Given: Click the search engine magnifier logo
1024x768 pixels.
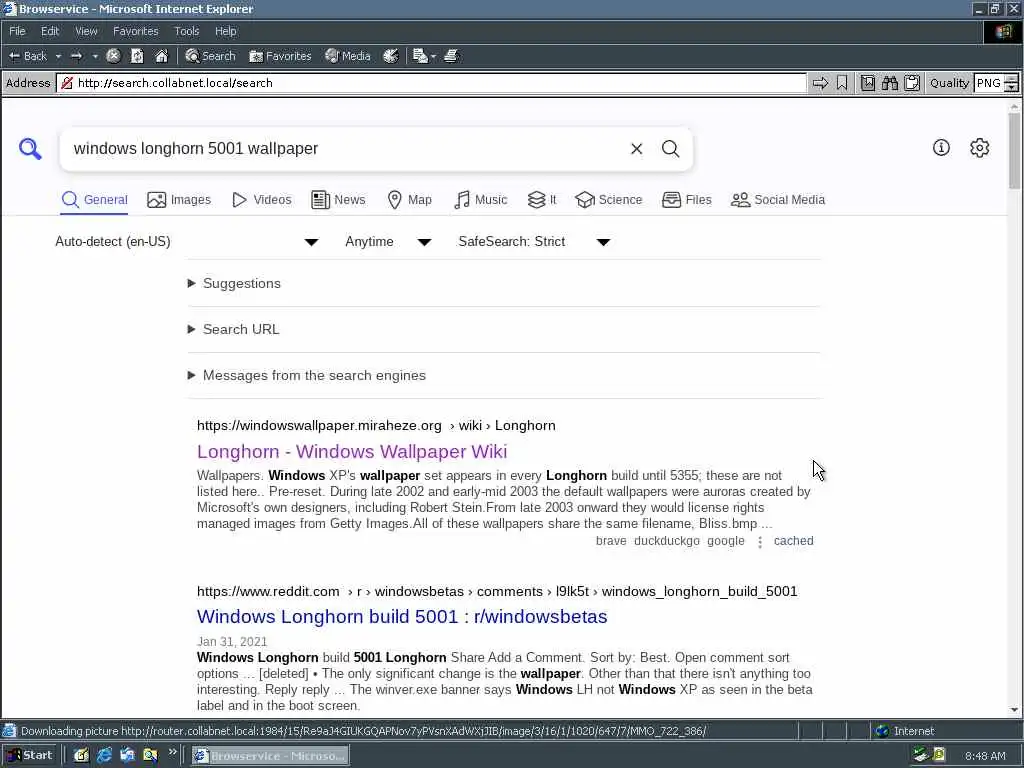Looking at the screenshot, I should 30,149.
